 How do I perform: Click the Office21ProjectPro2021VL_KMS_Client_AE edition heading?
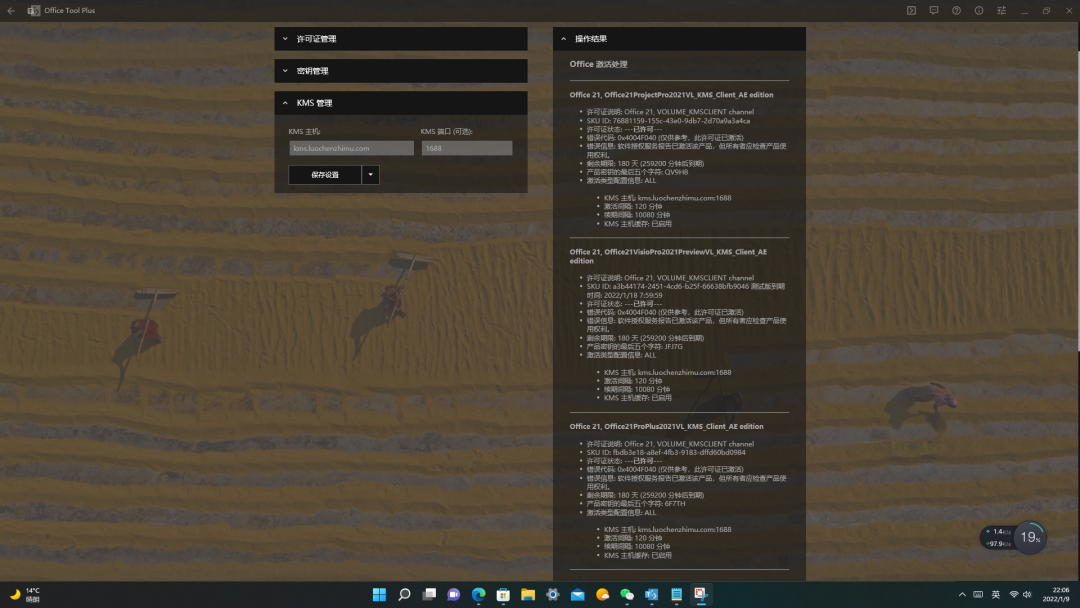[671, 95]
